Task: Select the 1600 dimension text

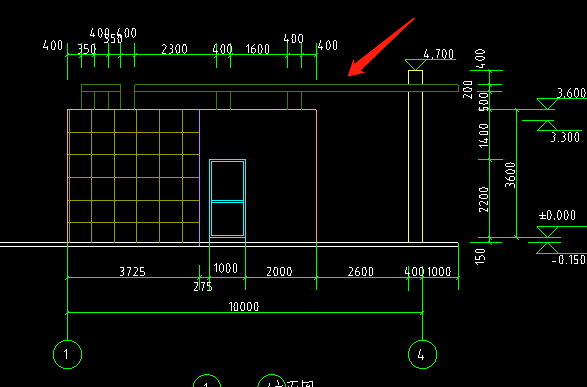Action: coord(258,49)
